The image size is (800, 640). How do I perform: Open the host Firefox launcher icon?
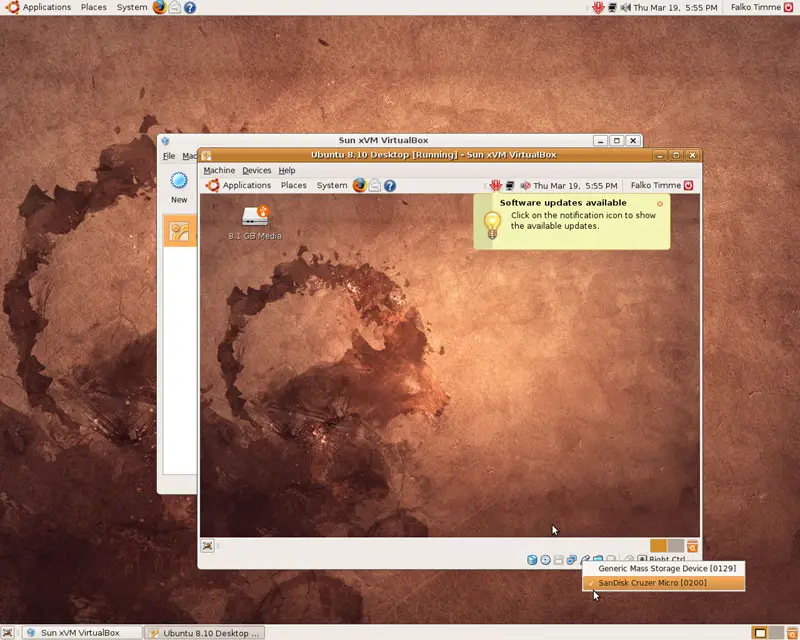[x=160, y=7]
